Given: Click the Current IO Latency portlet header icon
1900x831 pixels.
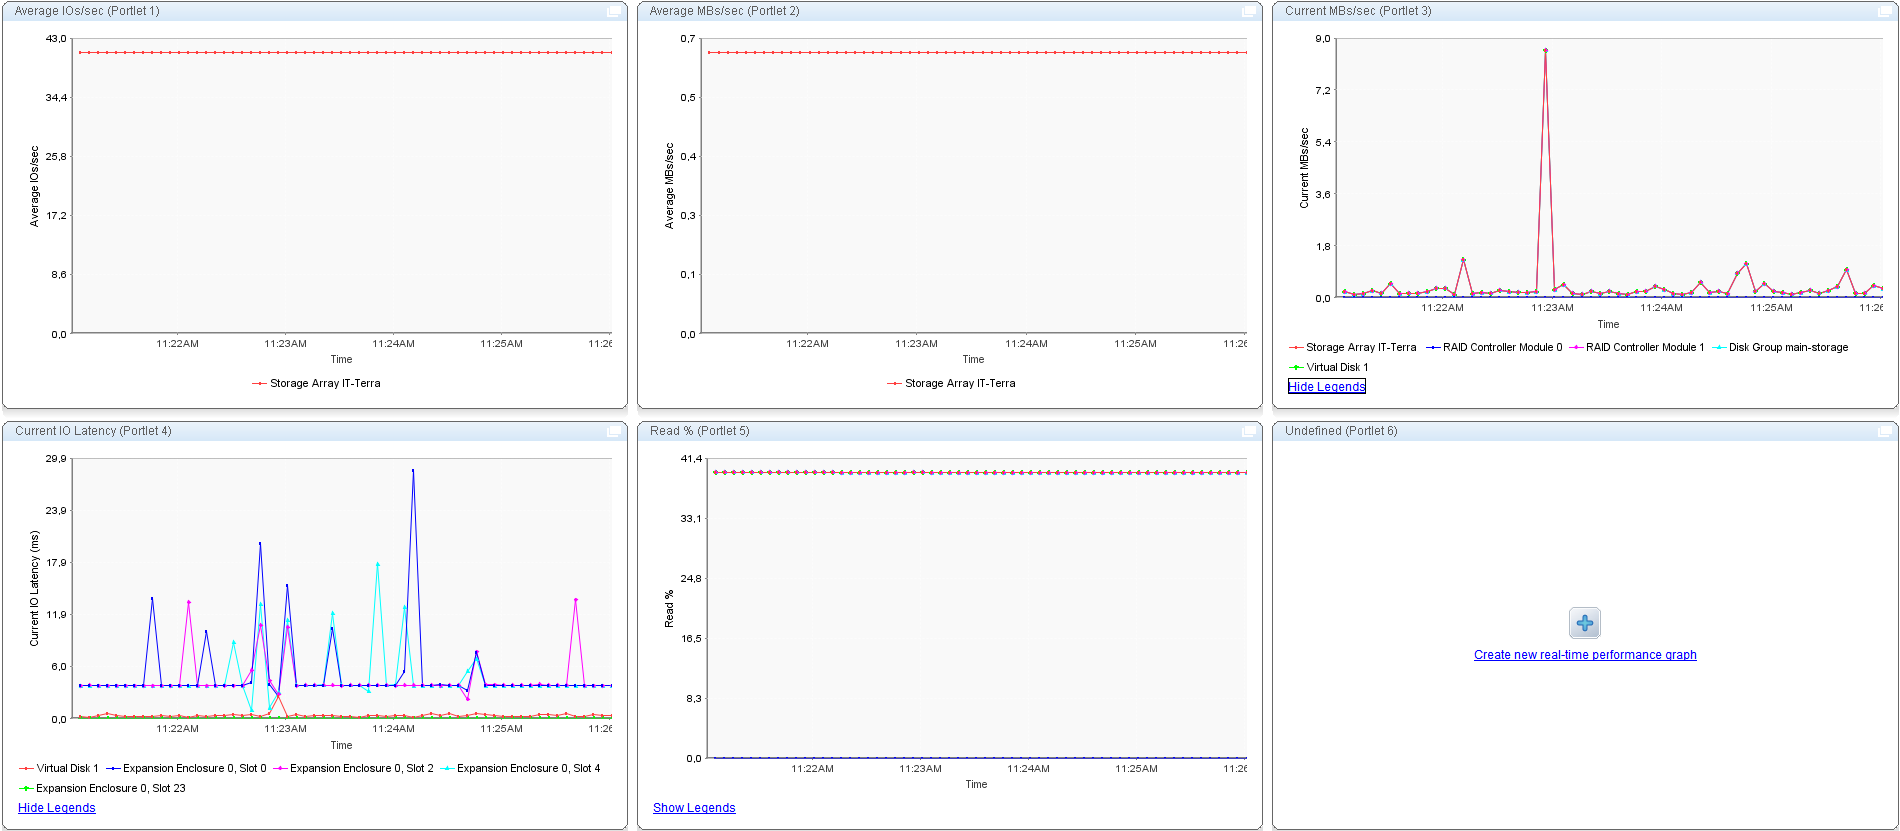Looking at the screenshot, I should [614, 432].
